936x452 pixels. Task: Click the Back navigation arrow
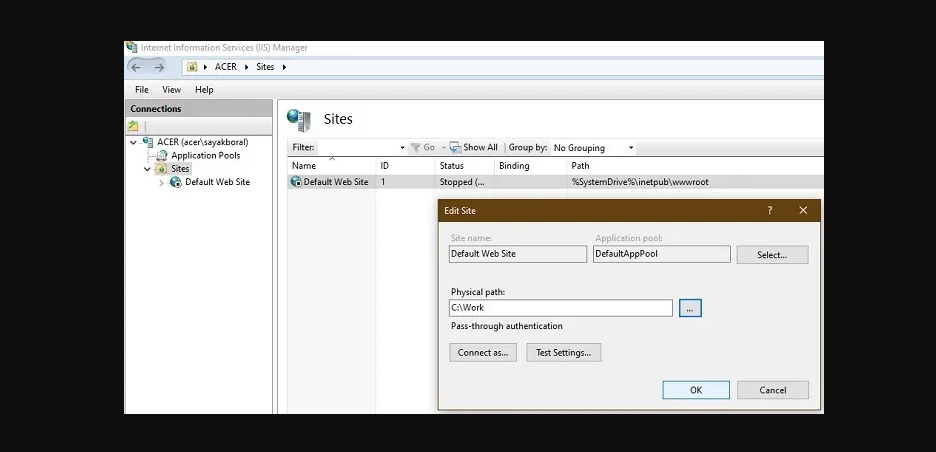(x=136, y=67)
